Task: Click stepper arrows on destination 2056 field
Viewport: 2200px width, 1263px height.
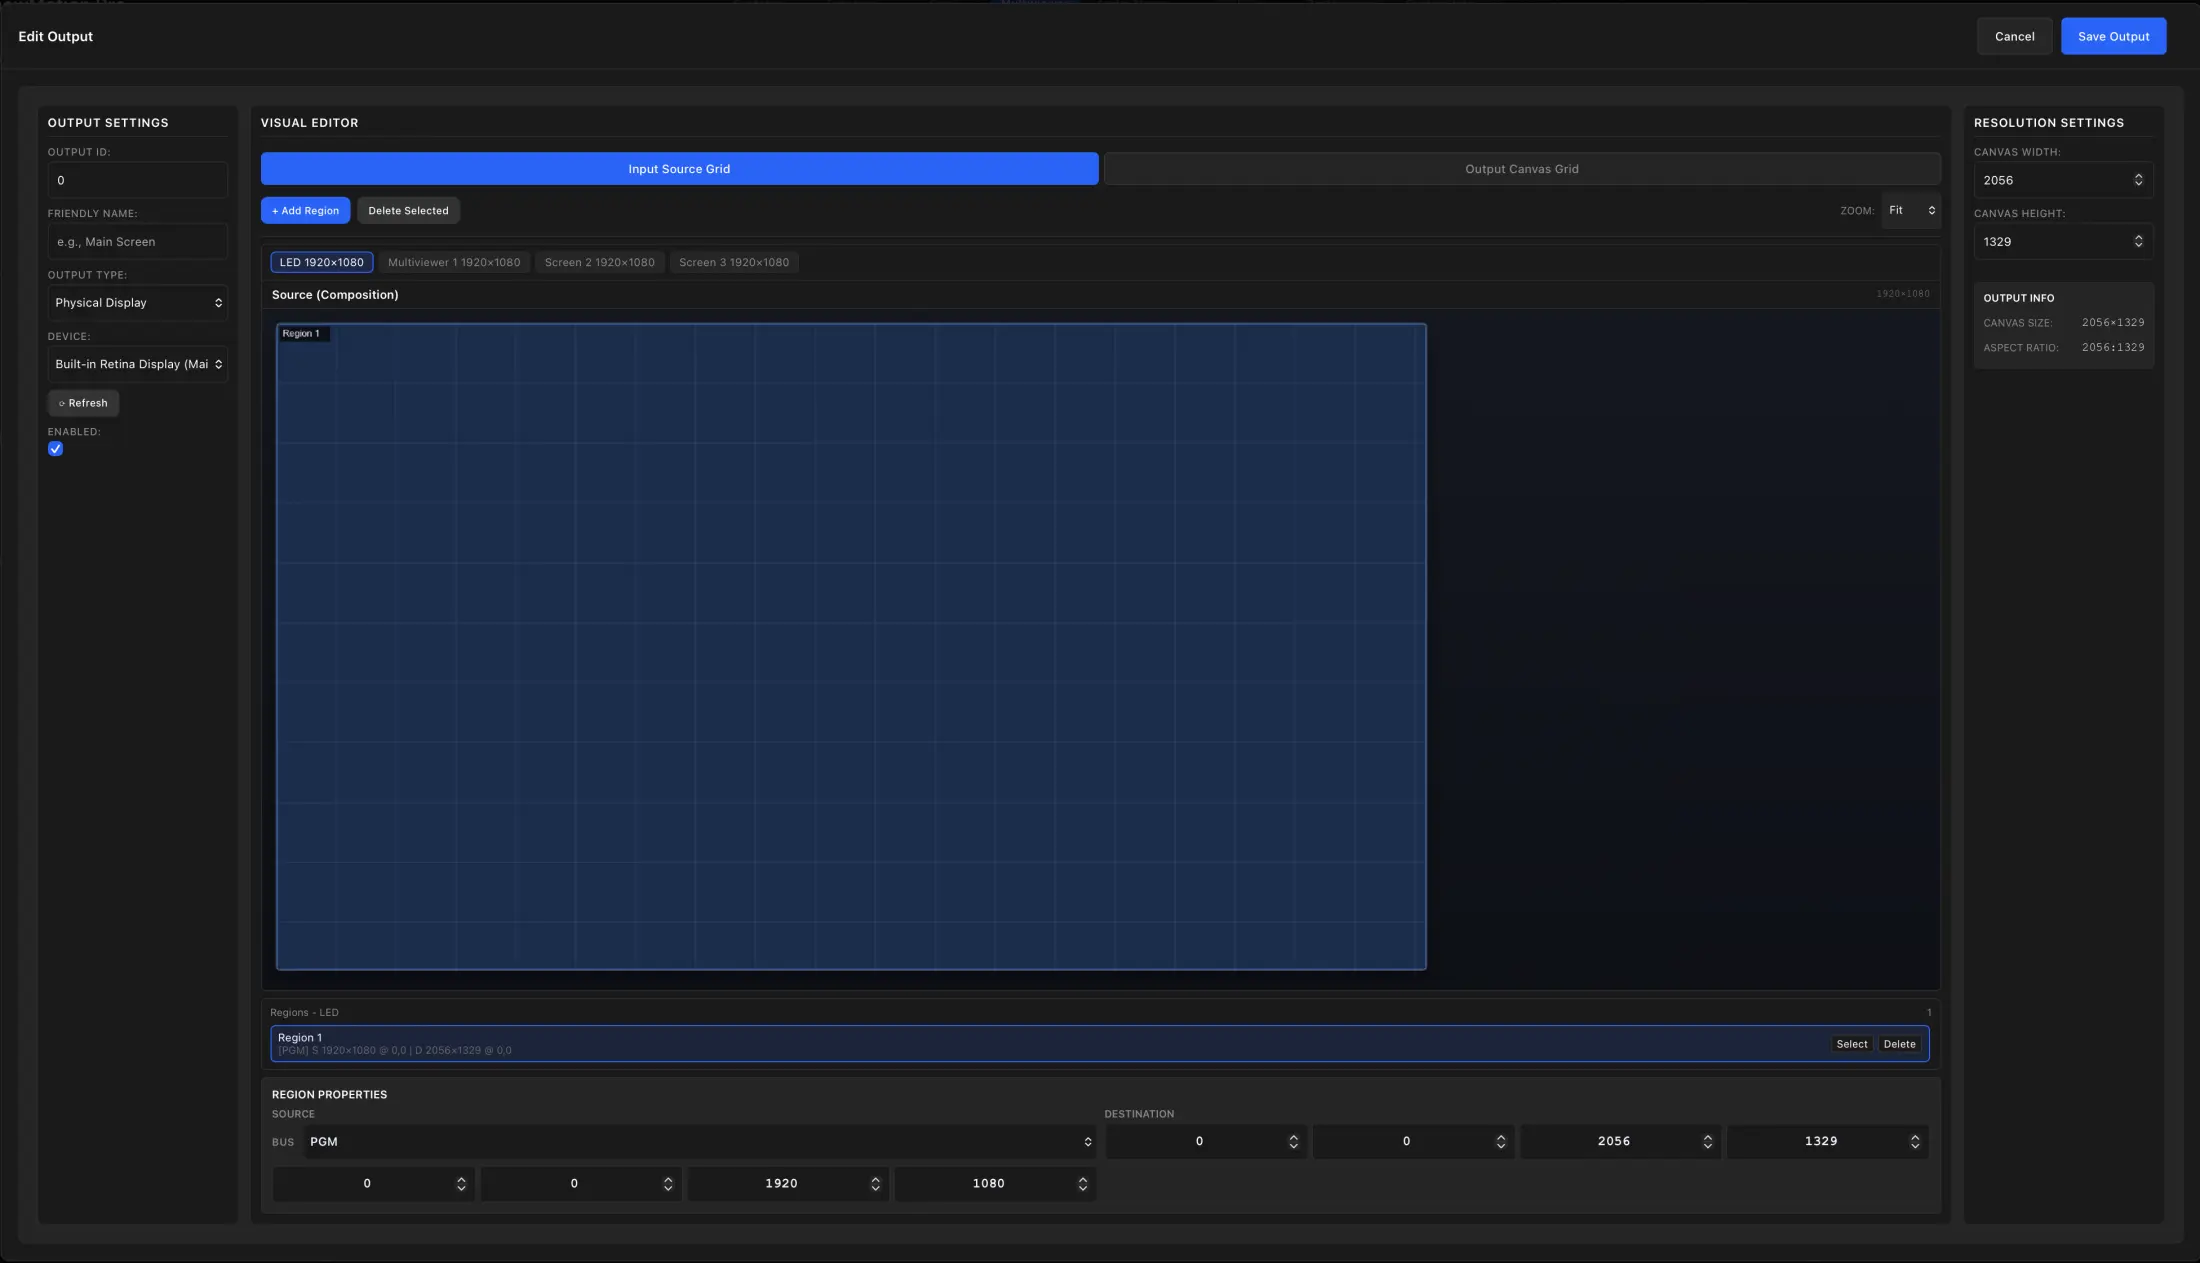Action: pos(1707,1142)
